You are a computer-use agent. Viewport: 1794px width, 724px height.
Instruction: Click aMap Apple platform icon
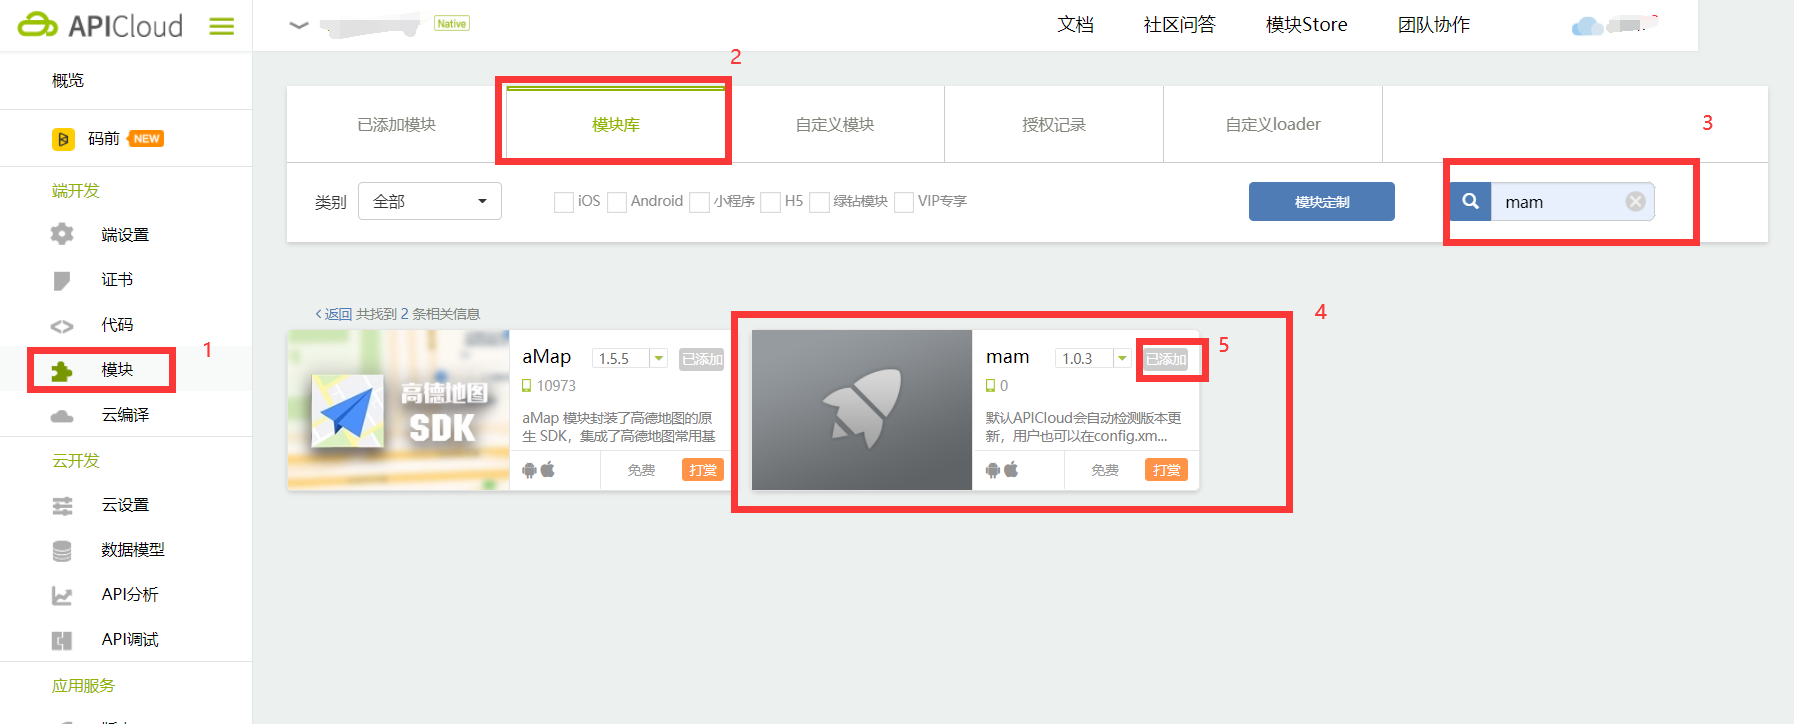(548, 469)
